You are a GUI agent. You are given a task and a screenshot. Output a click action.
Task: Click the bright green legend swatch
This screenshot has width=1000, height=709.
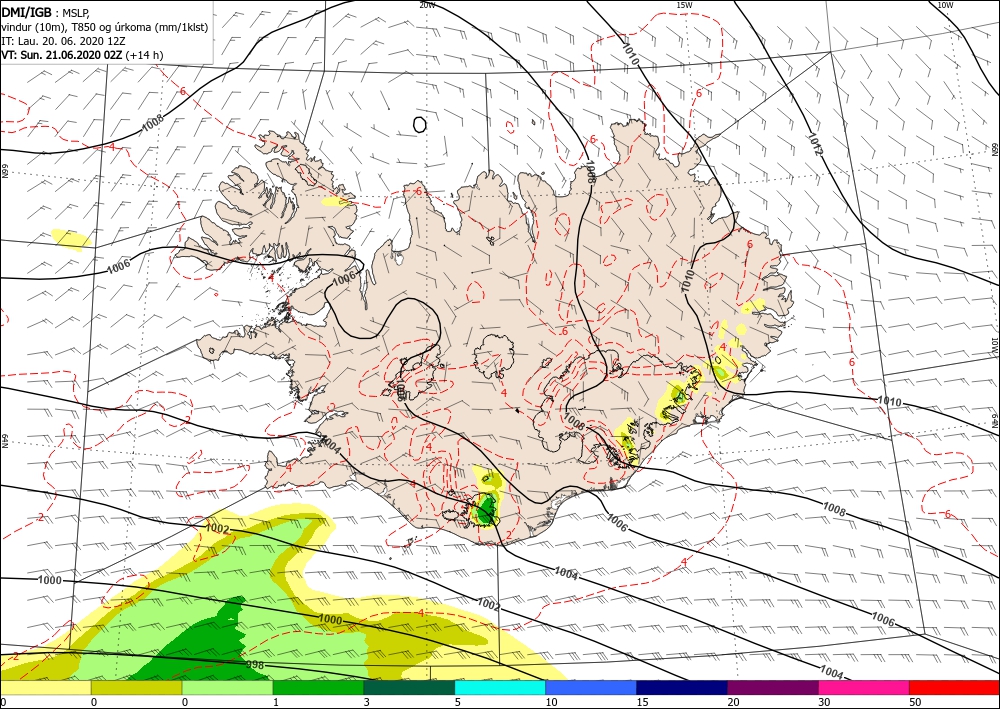point(318,687)
